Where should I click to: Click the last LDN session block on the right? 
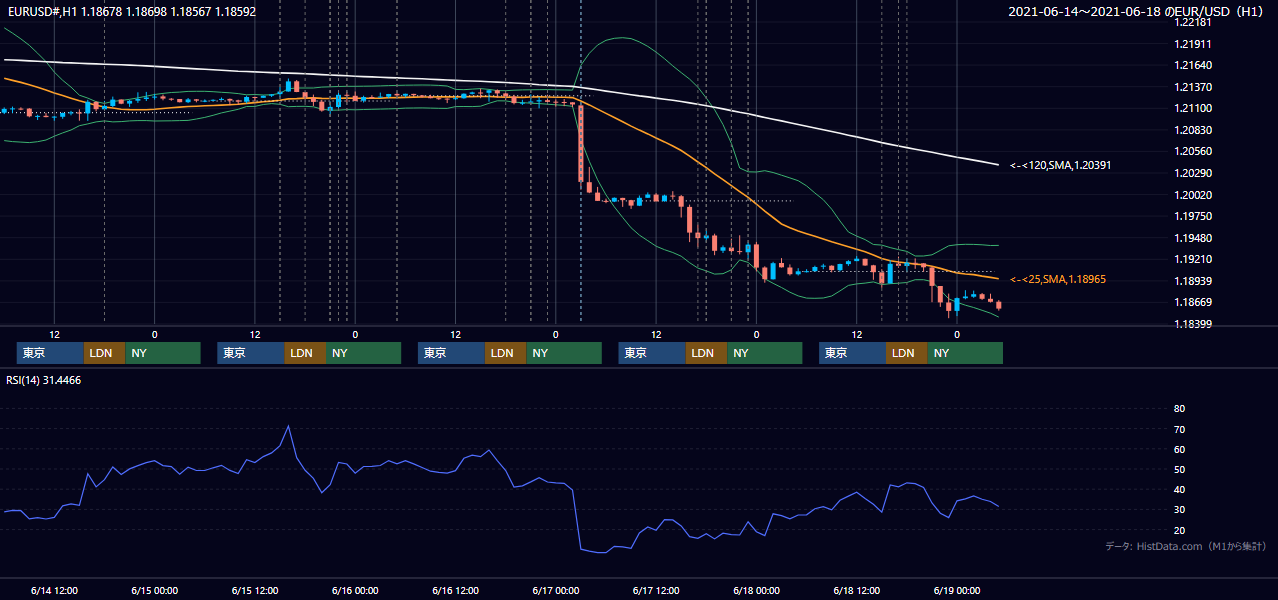click(x=906, y=353)
